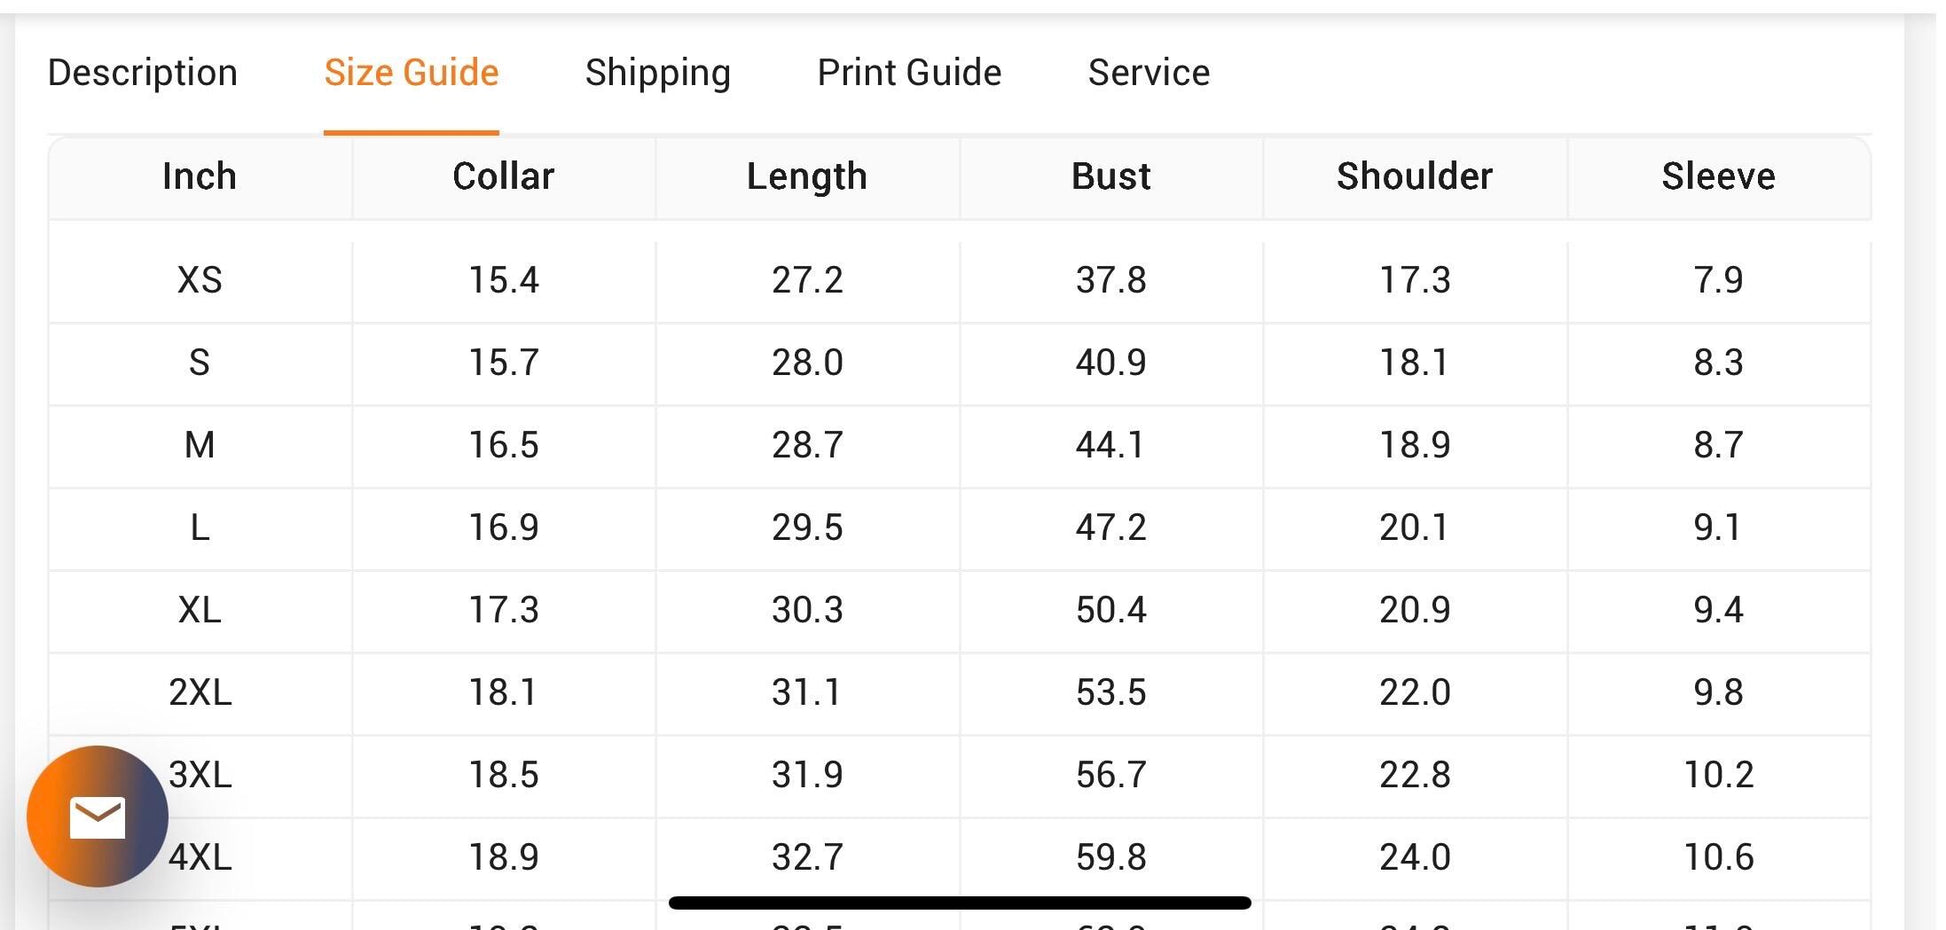
Task: Select the XS size row label
Action: pos(200,280)
